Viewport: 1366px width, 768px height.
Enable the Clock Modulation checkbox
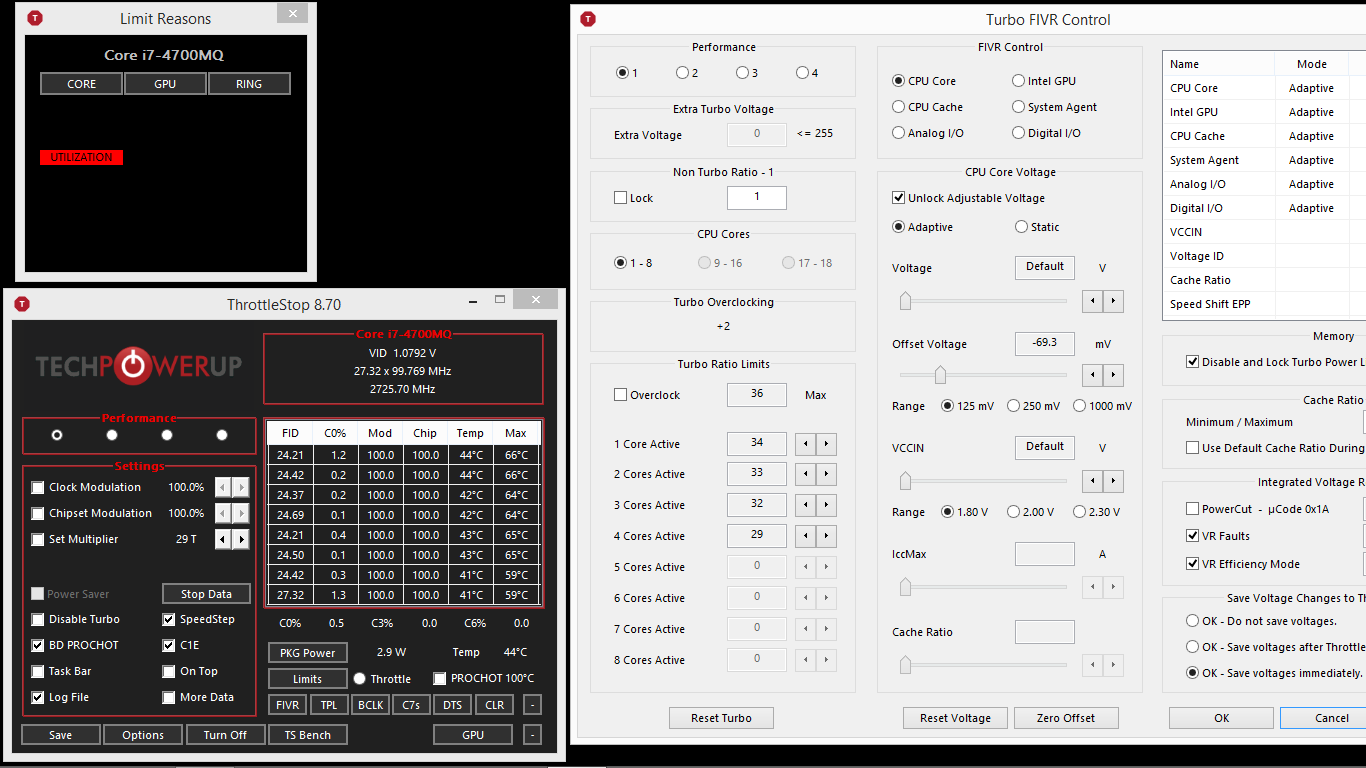pos(38,488)
